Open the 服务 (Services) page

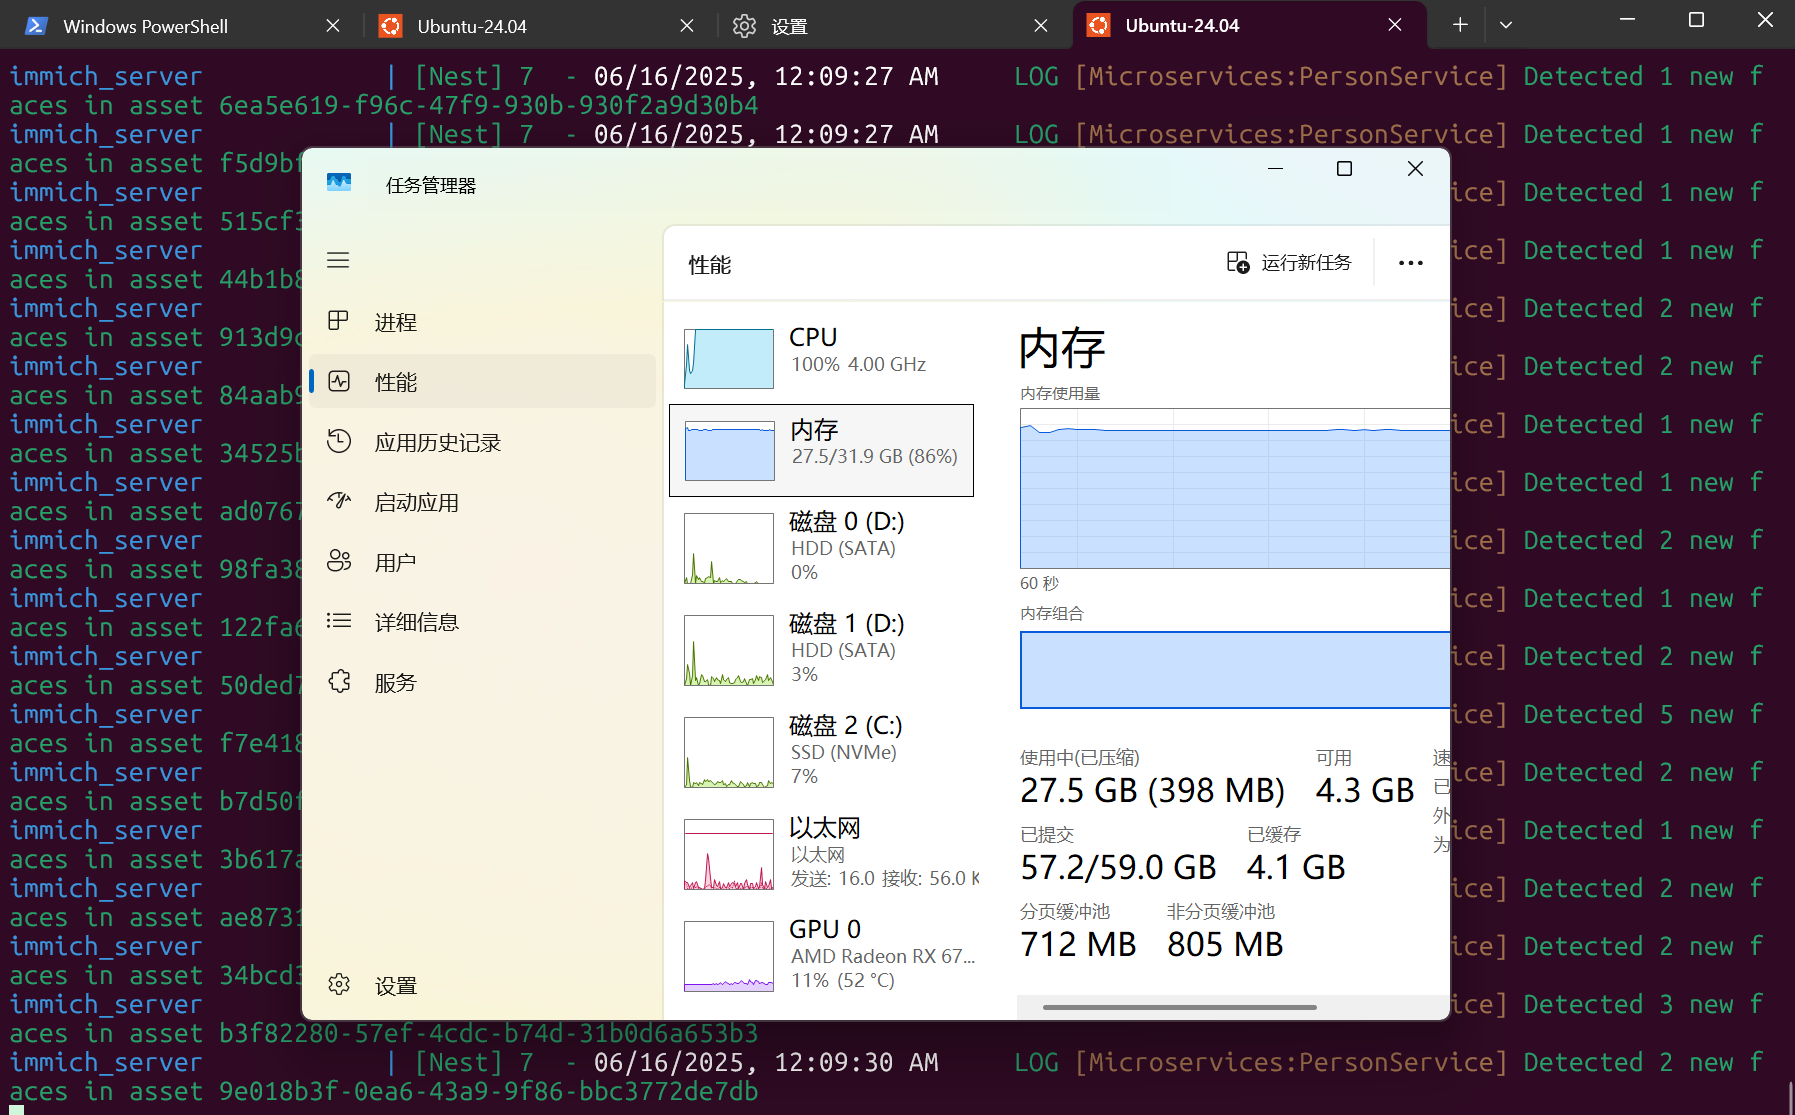(482, 682)
